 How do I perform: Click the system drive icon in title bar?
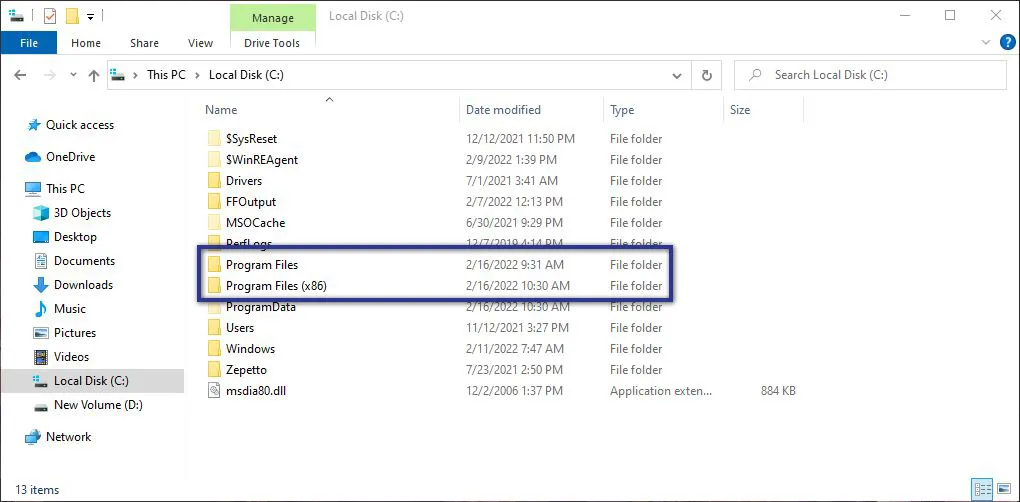pyautogui.click(x=16, y=15)
